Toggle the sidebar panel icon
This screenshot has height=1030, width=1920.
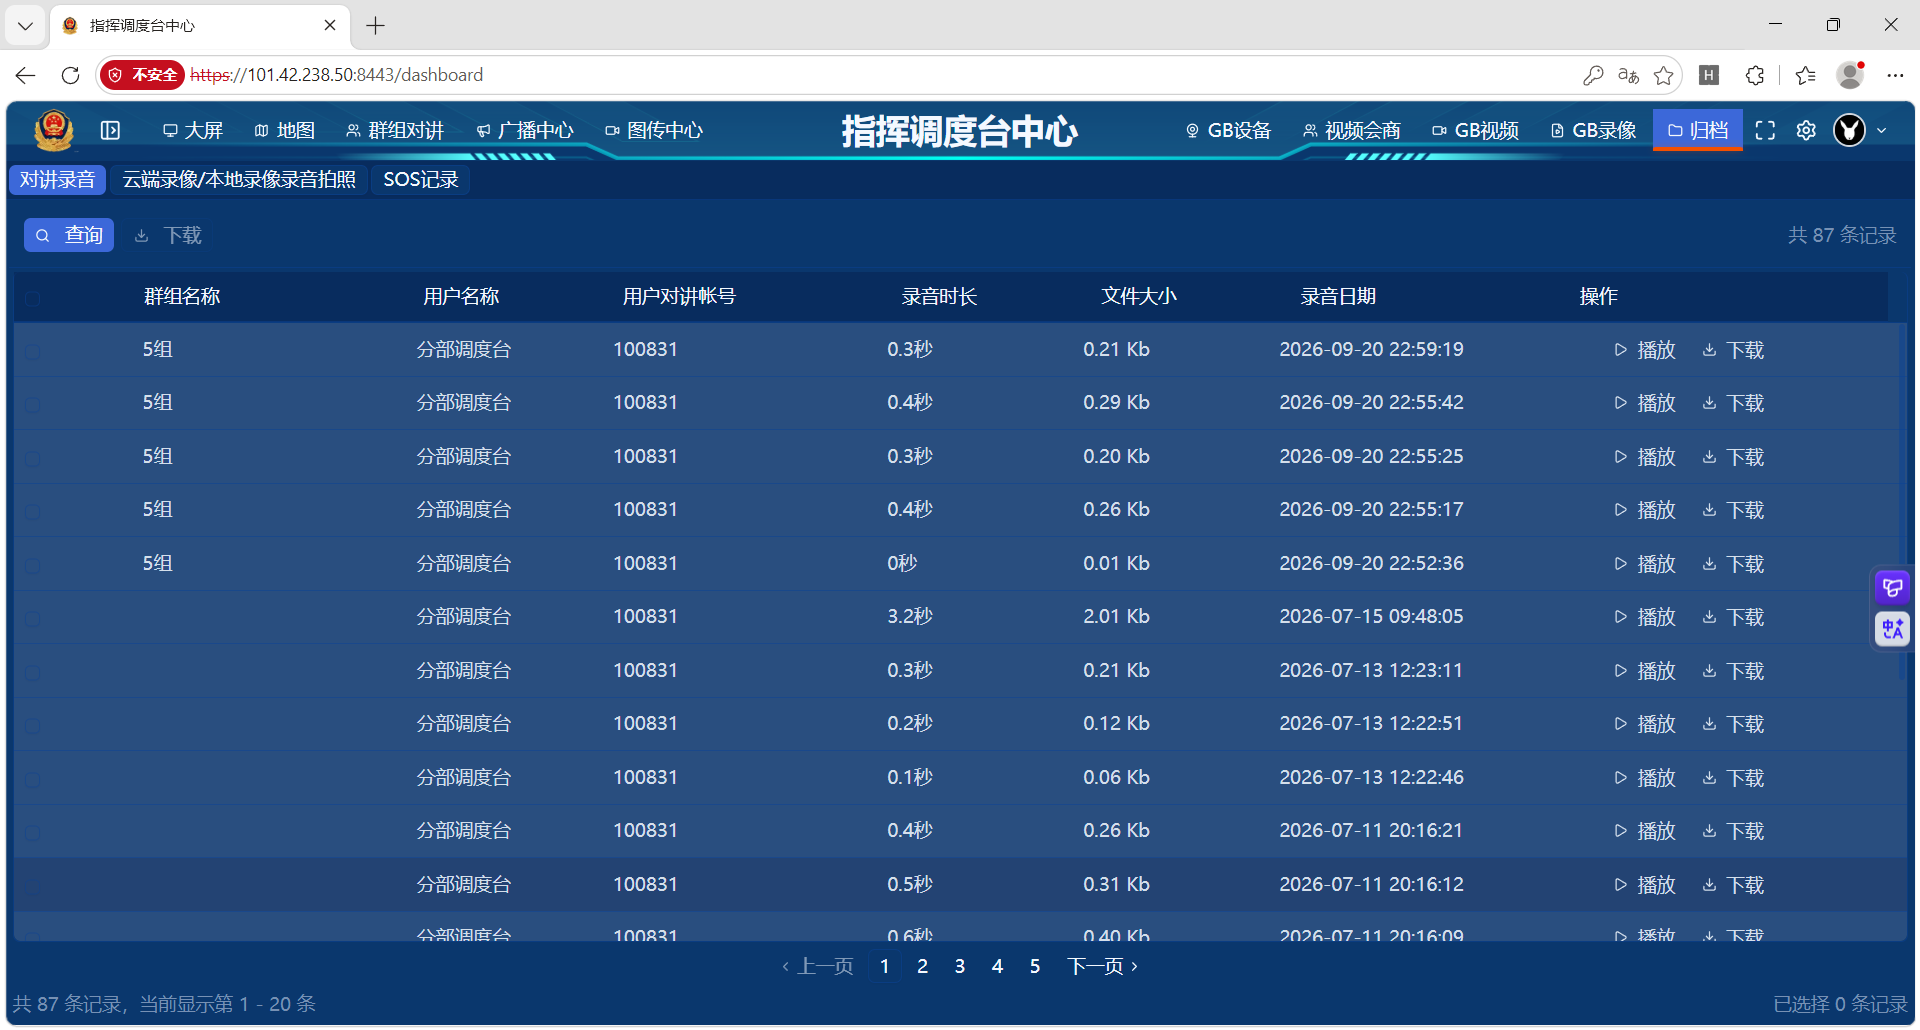[110, 130]
